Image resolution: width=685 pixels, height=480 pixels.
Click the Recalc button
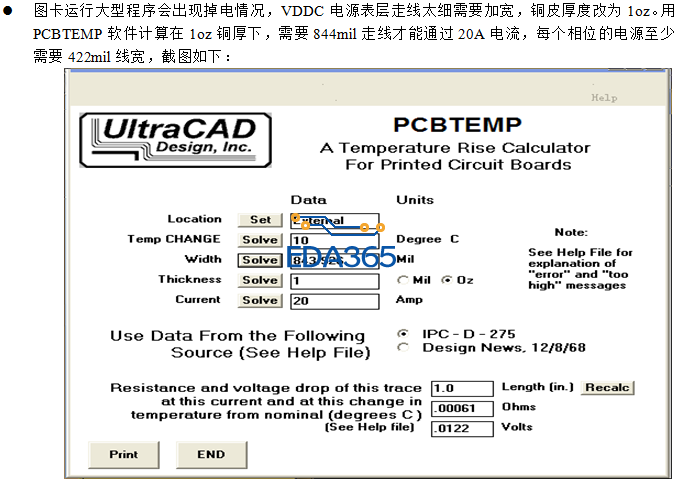(x=607, y=387)
